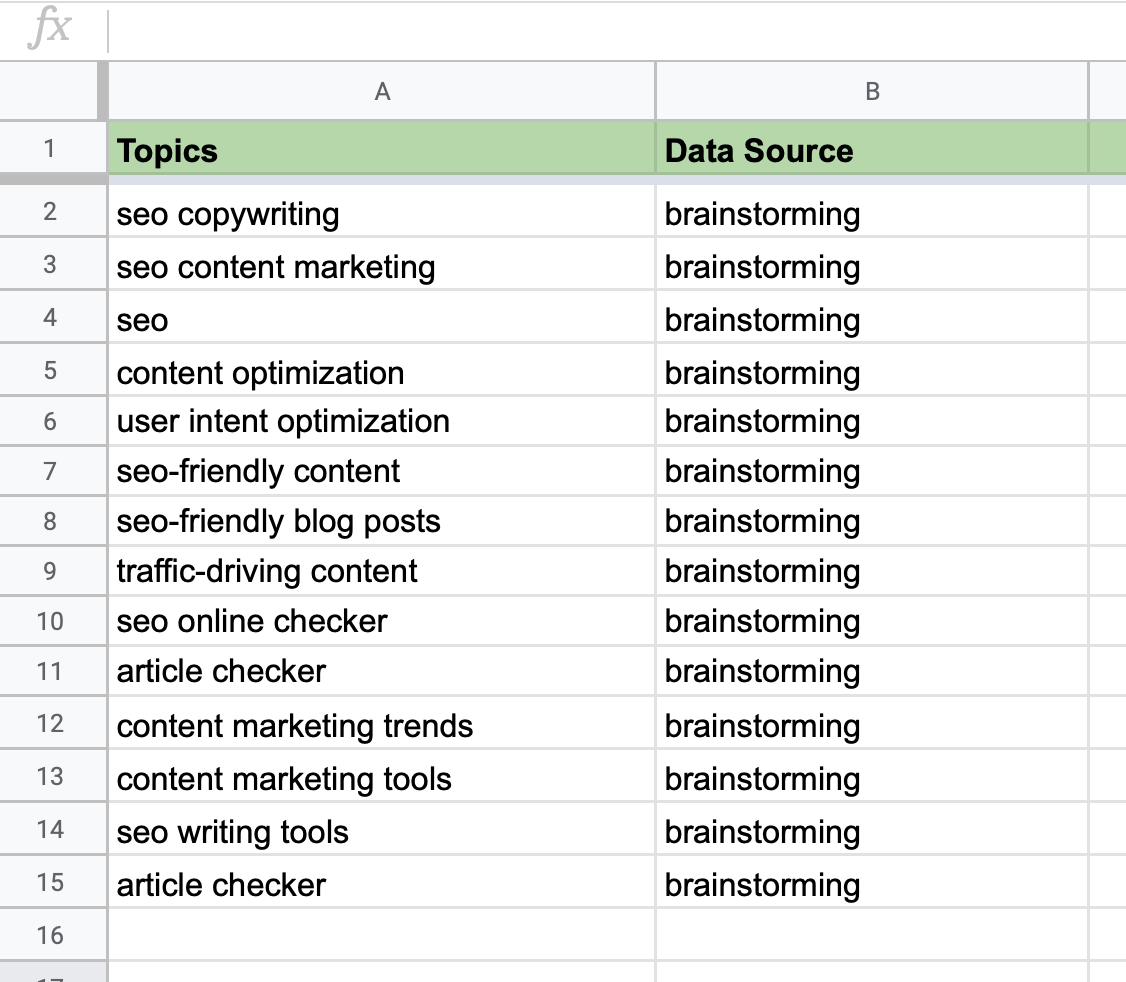Click the cell containing 'seo content marketing'

[x=382, y=267]
